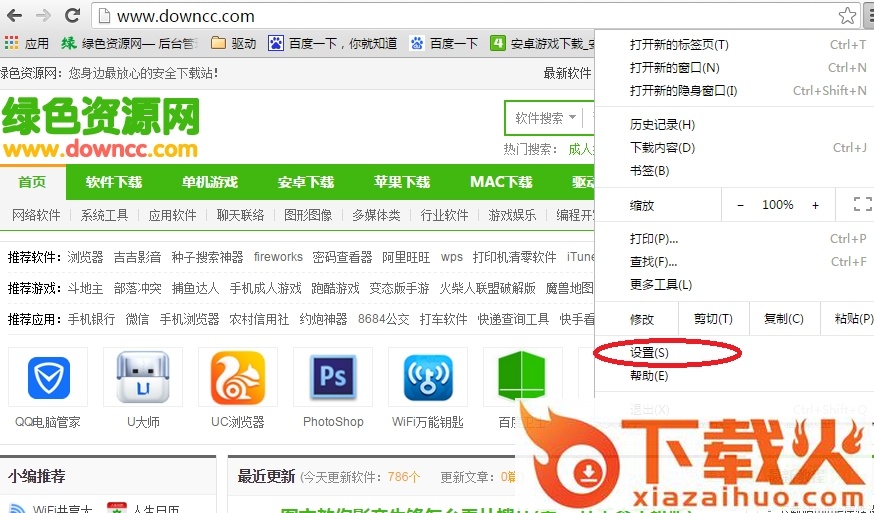The image size is (874, 513).
Task: Switch to the 首页 navigation tab
Action: tap(32, 182)
